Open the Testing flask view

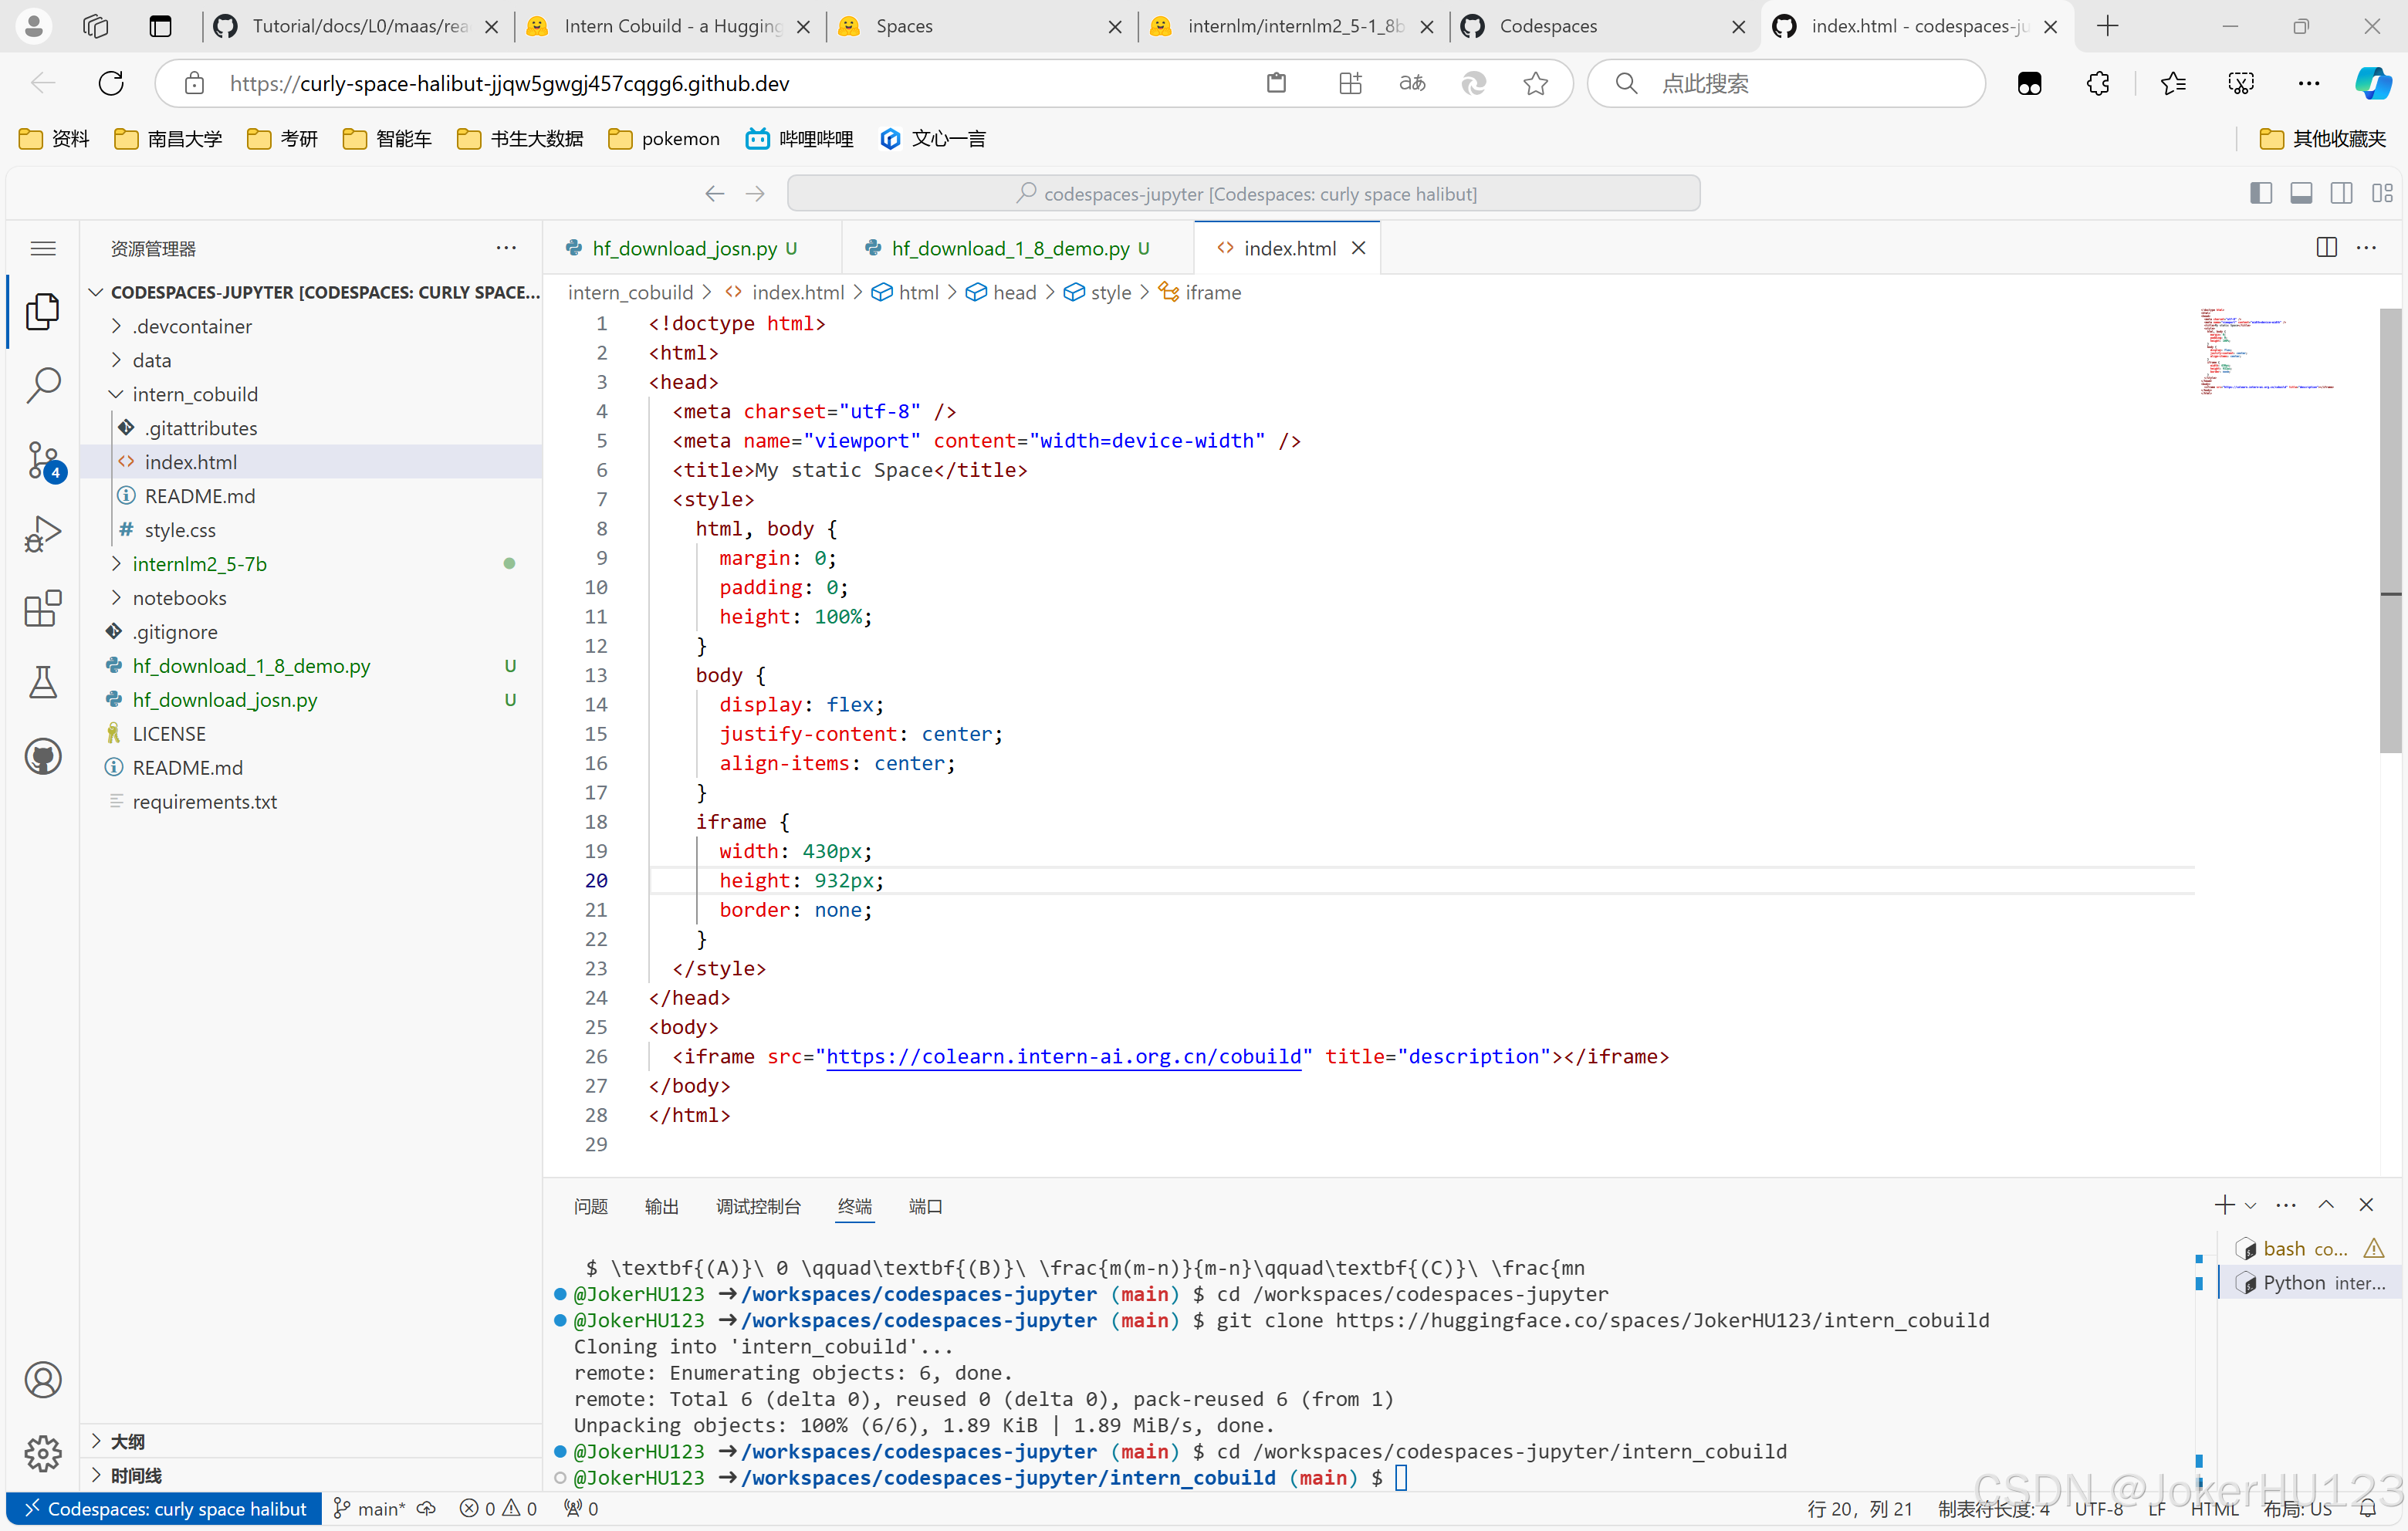point(43,682)
